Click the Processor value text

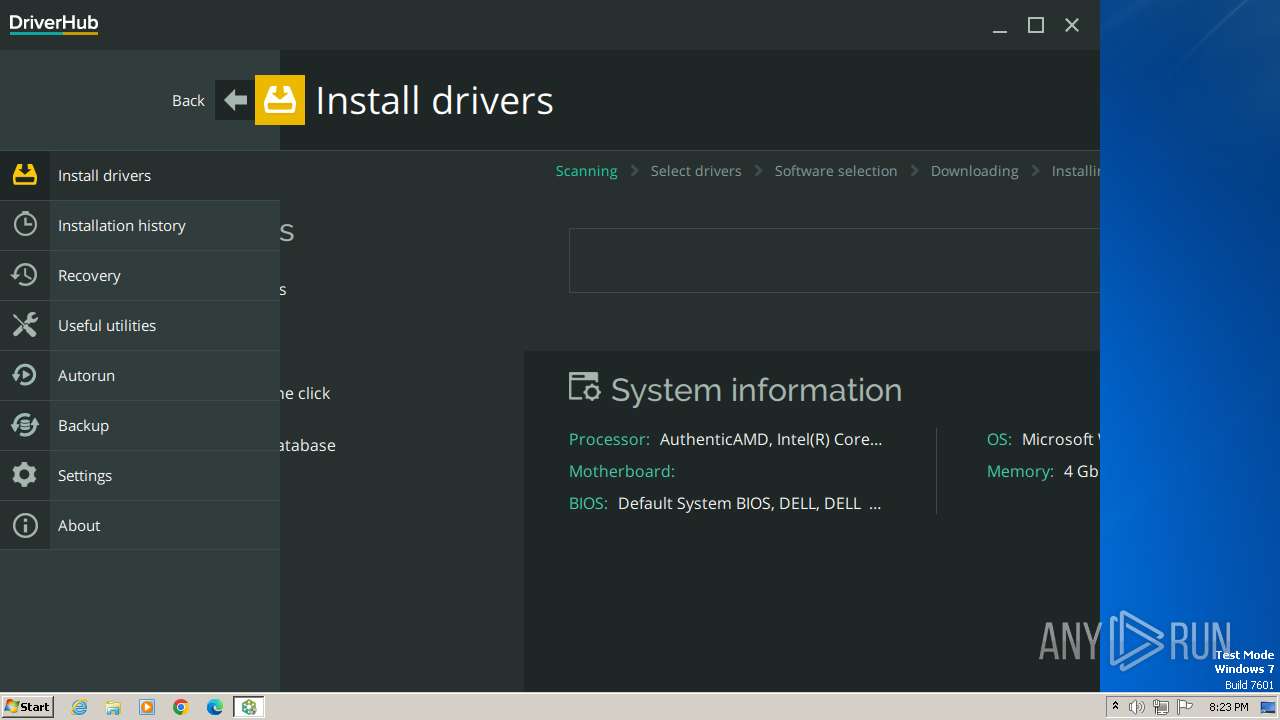click(x=771, y=439)
